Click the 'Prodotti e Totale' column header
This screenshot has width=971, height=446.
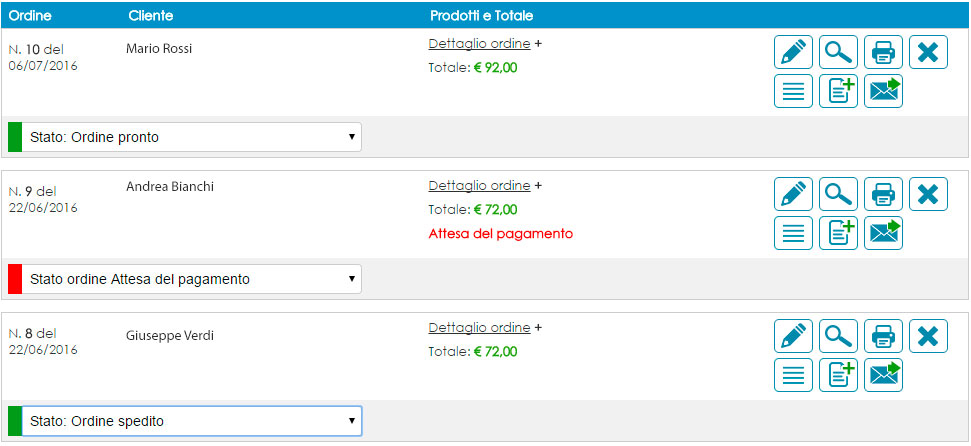point(482,15)
